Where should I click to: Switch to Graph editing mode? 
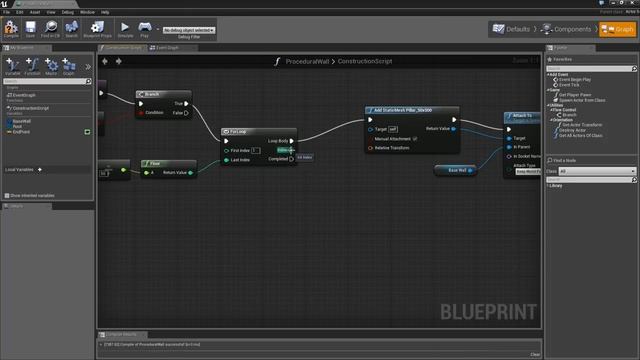coord(618,29)
